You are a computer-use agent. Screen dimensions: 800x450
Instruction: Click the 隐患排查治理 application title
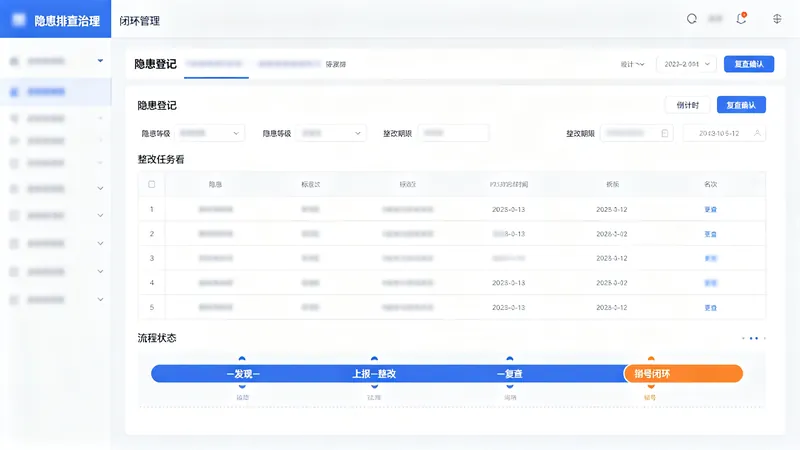pos(67,21)
